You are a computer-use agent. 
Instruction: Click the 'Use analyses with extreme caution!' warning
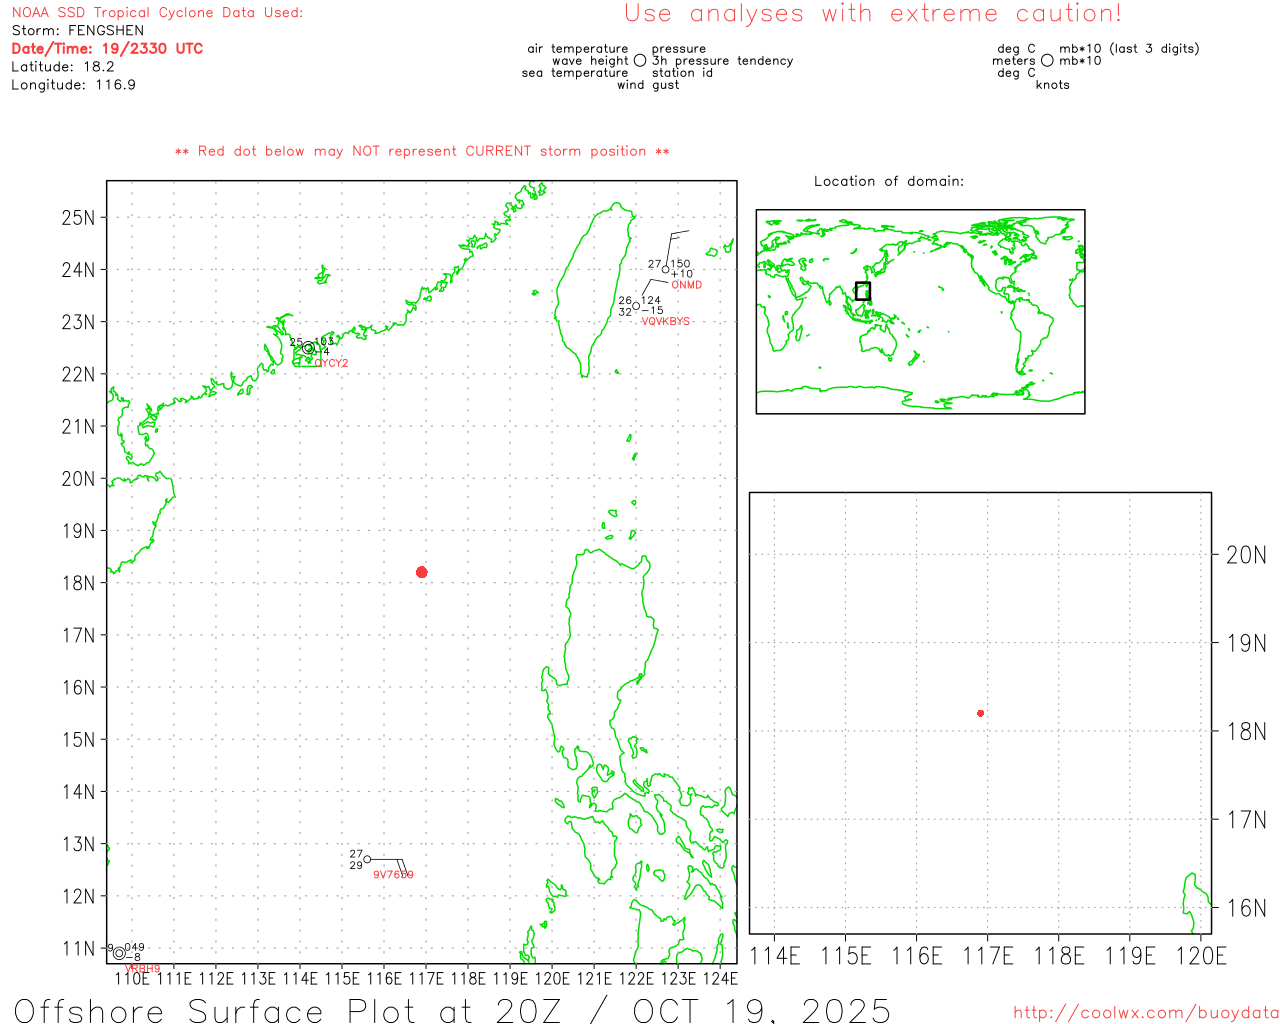(872, 14)
